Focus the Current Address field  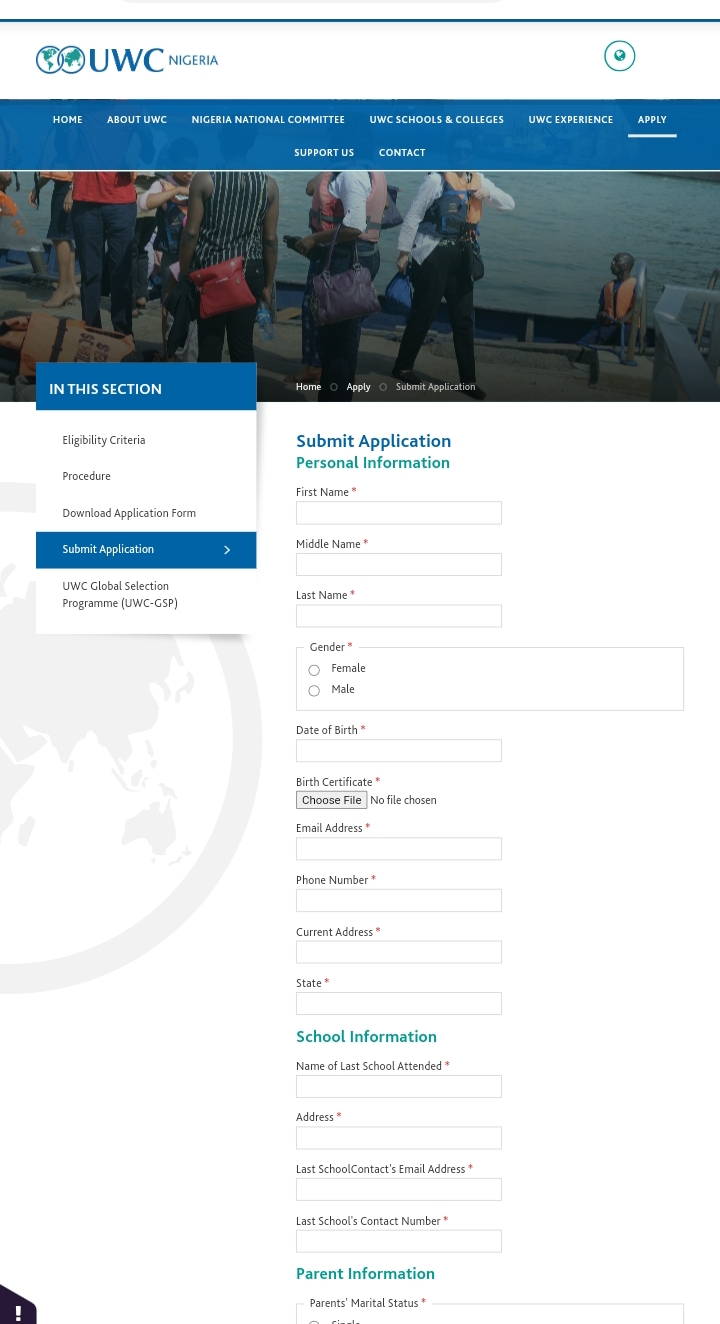[399, 952]
